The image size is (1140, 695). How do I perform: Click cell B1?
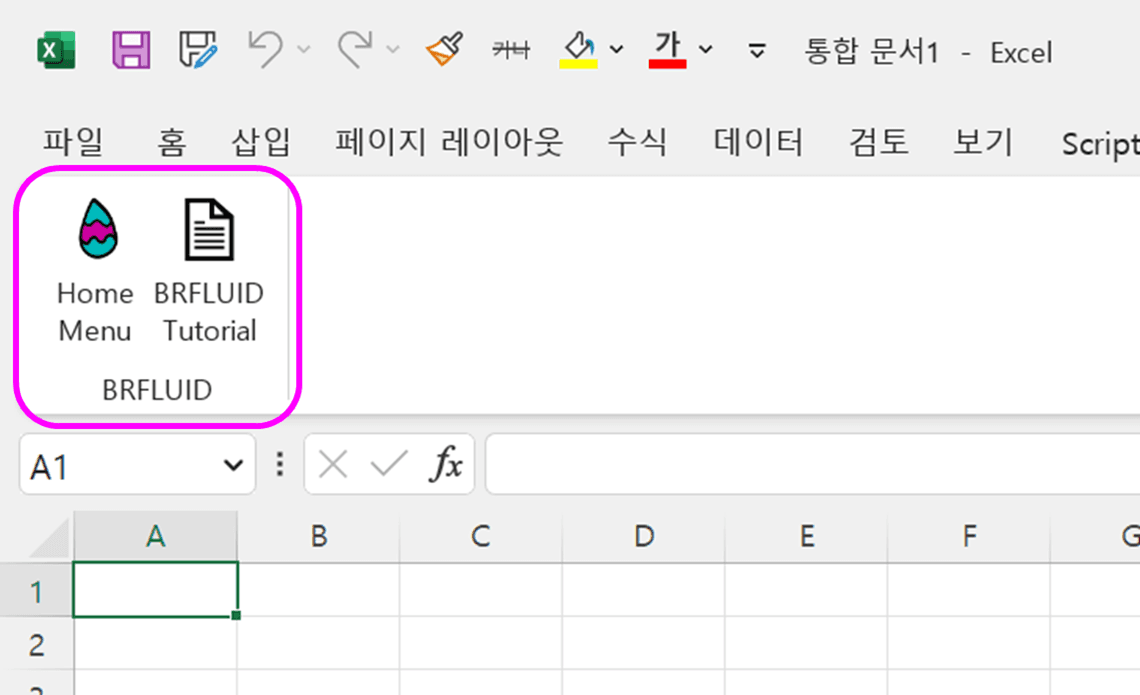click(318, 590)
